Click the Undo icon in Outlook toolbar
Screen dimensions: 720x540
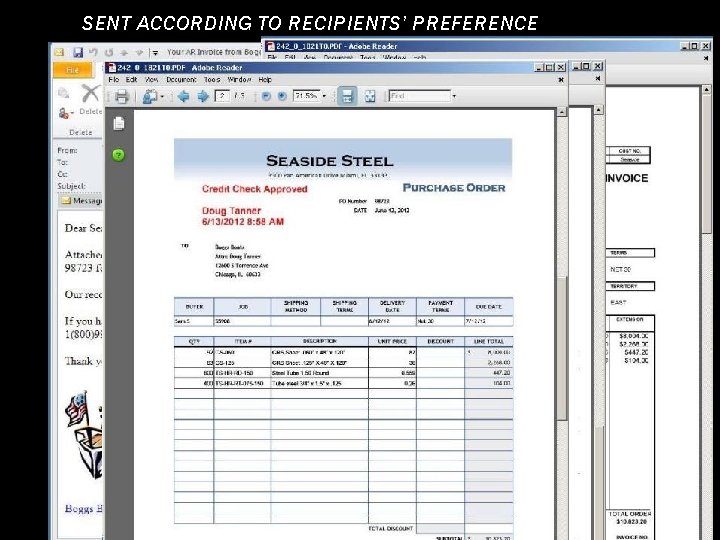[x=94, y=52]
